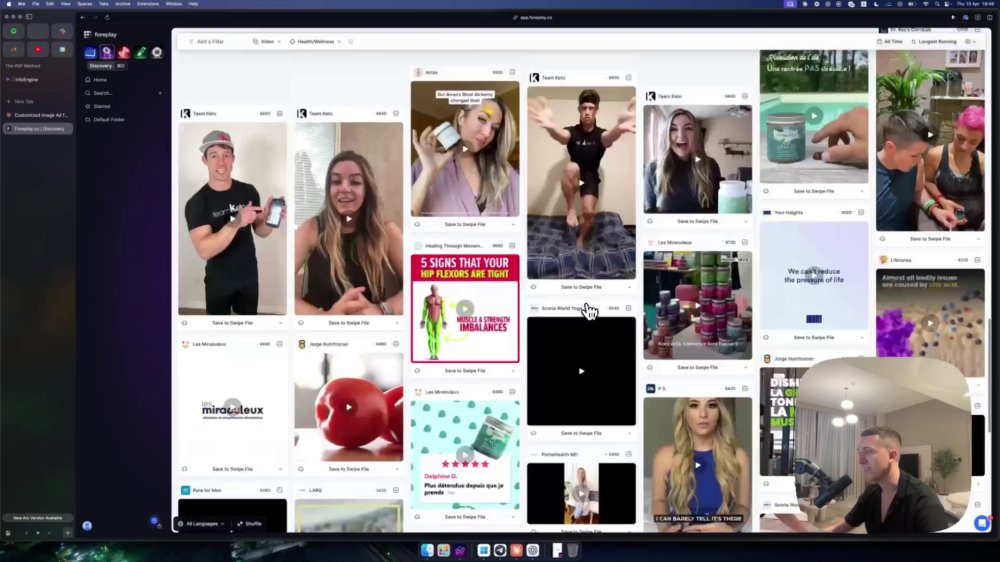Click the save filter icon after Health/Wellness
1000x562 pixels.
[351, 41]
